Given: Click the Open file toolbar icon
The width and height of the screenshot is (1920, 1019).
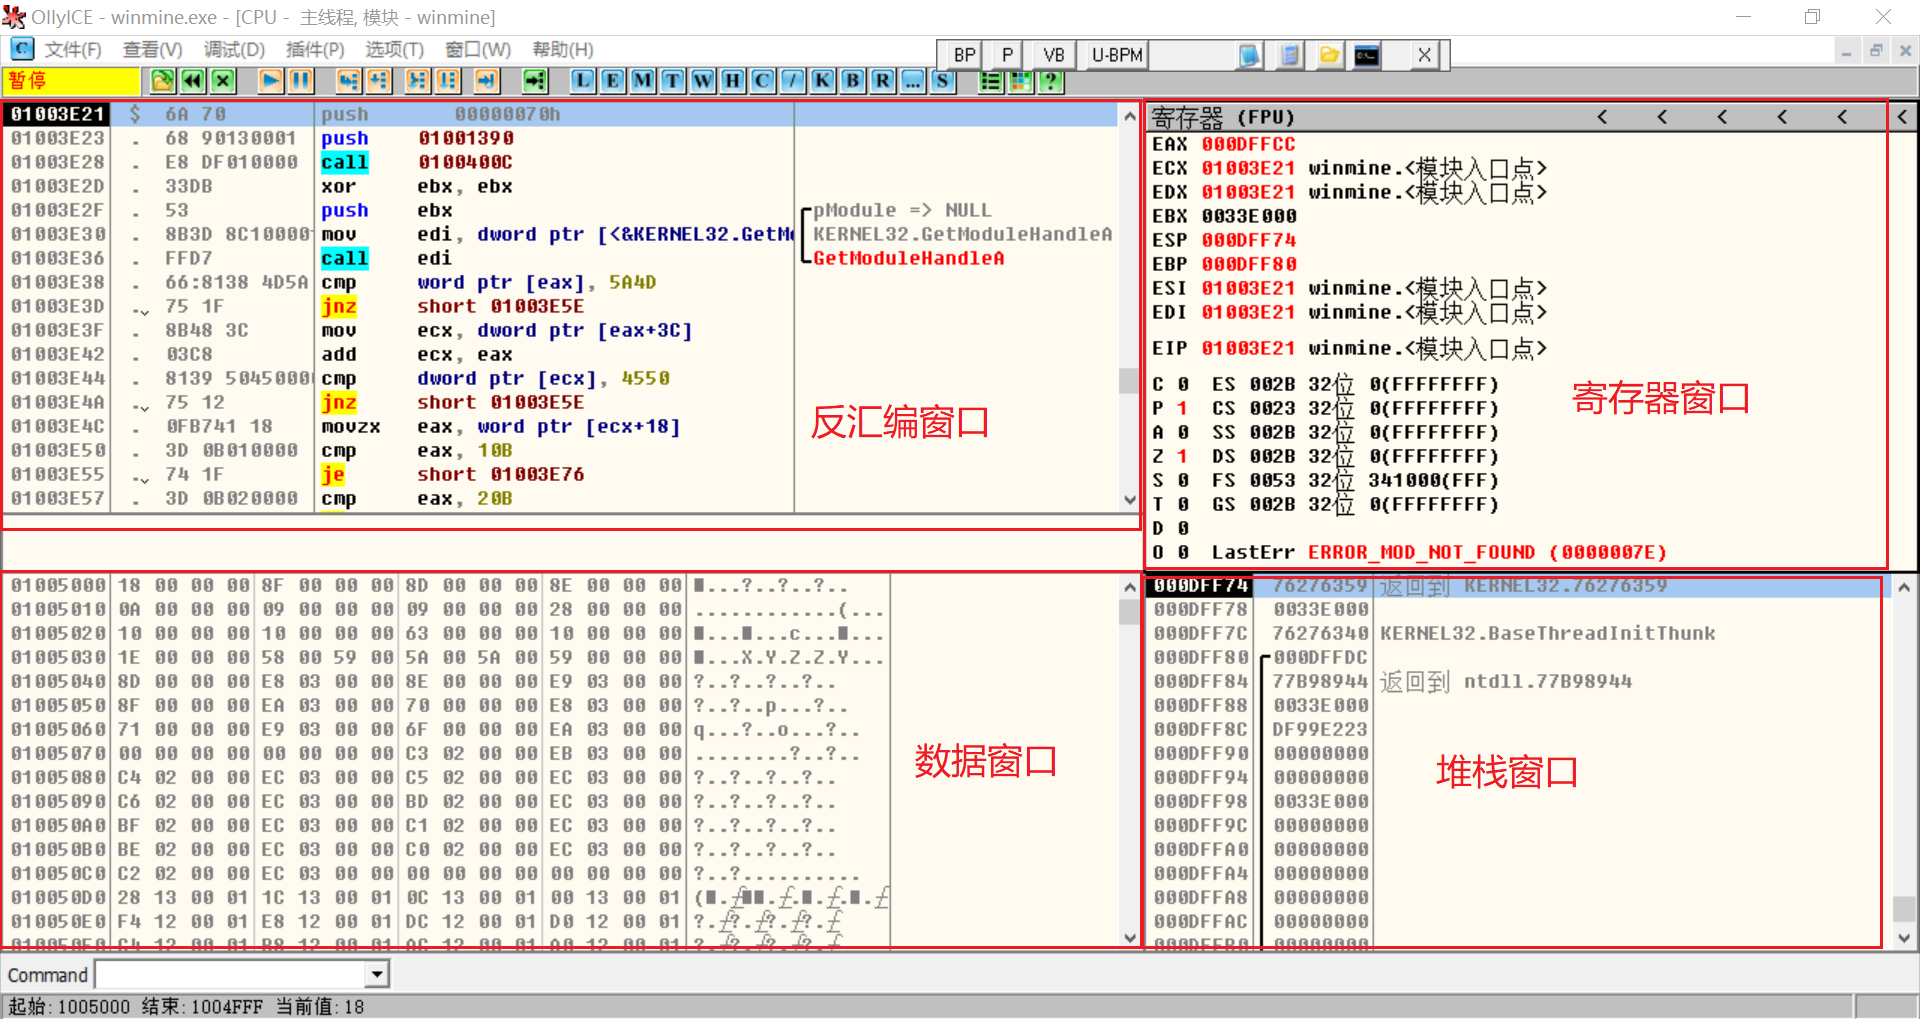Looking at the screenshot, I should pos(163,81).
